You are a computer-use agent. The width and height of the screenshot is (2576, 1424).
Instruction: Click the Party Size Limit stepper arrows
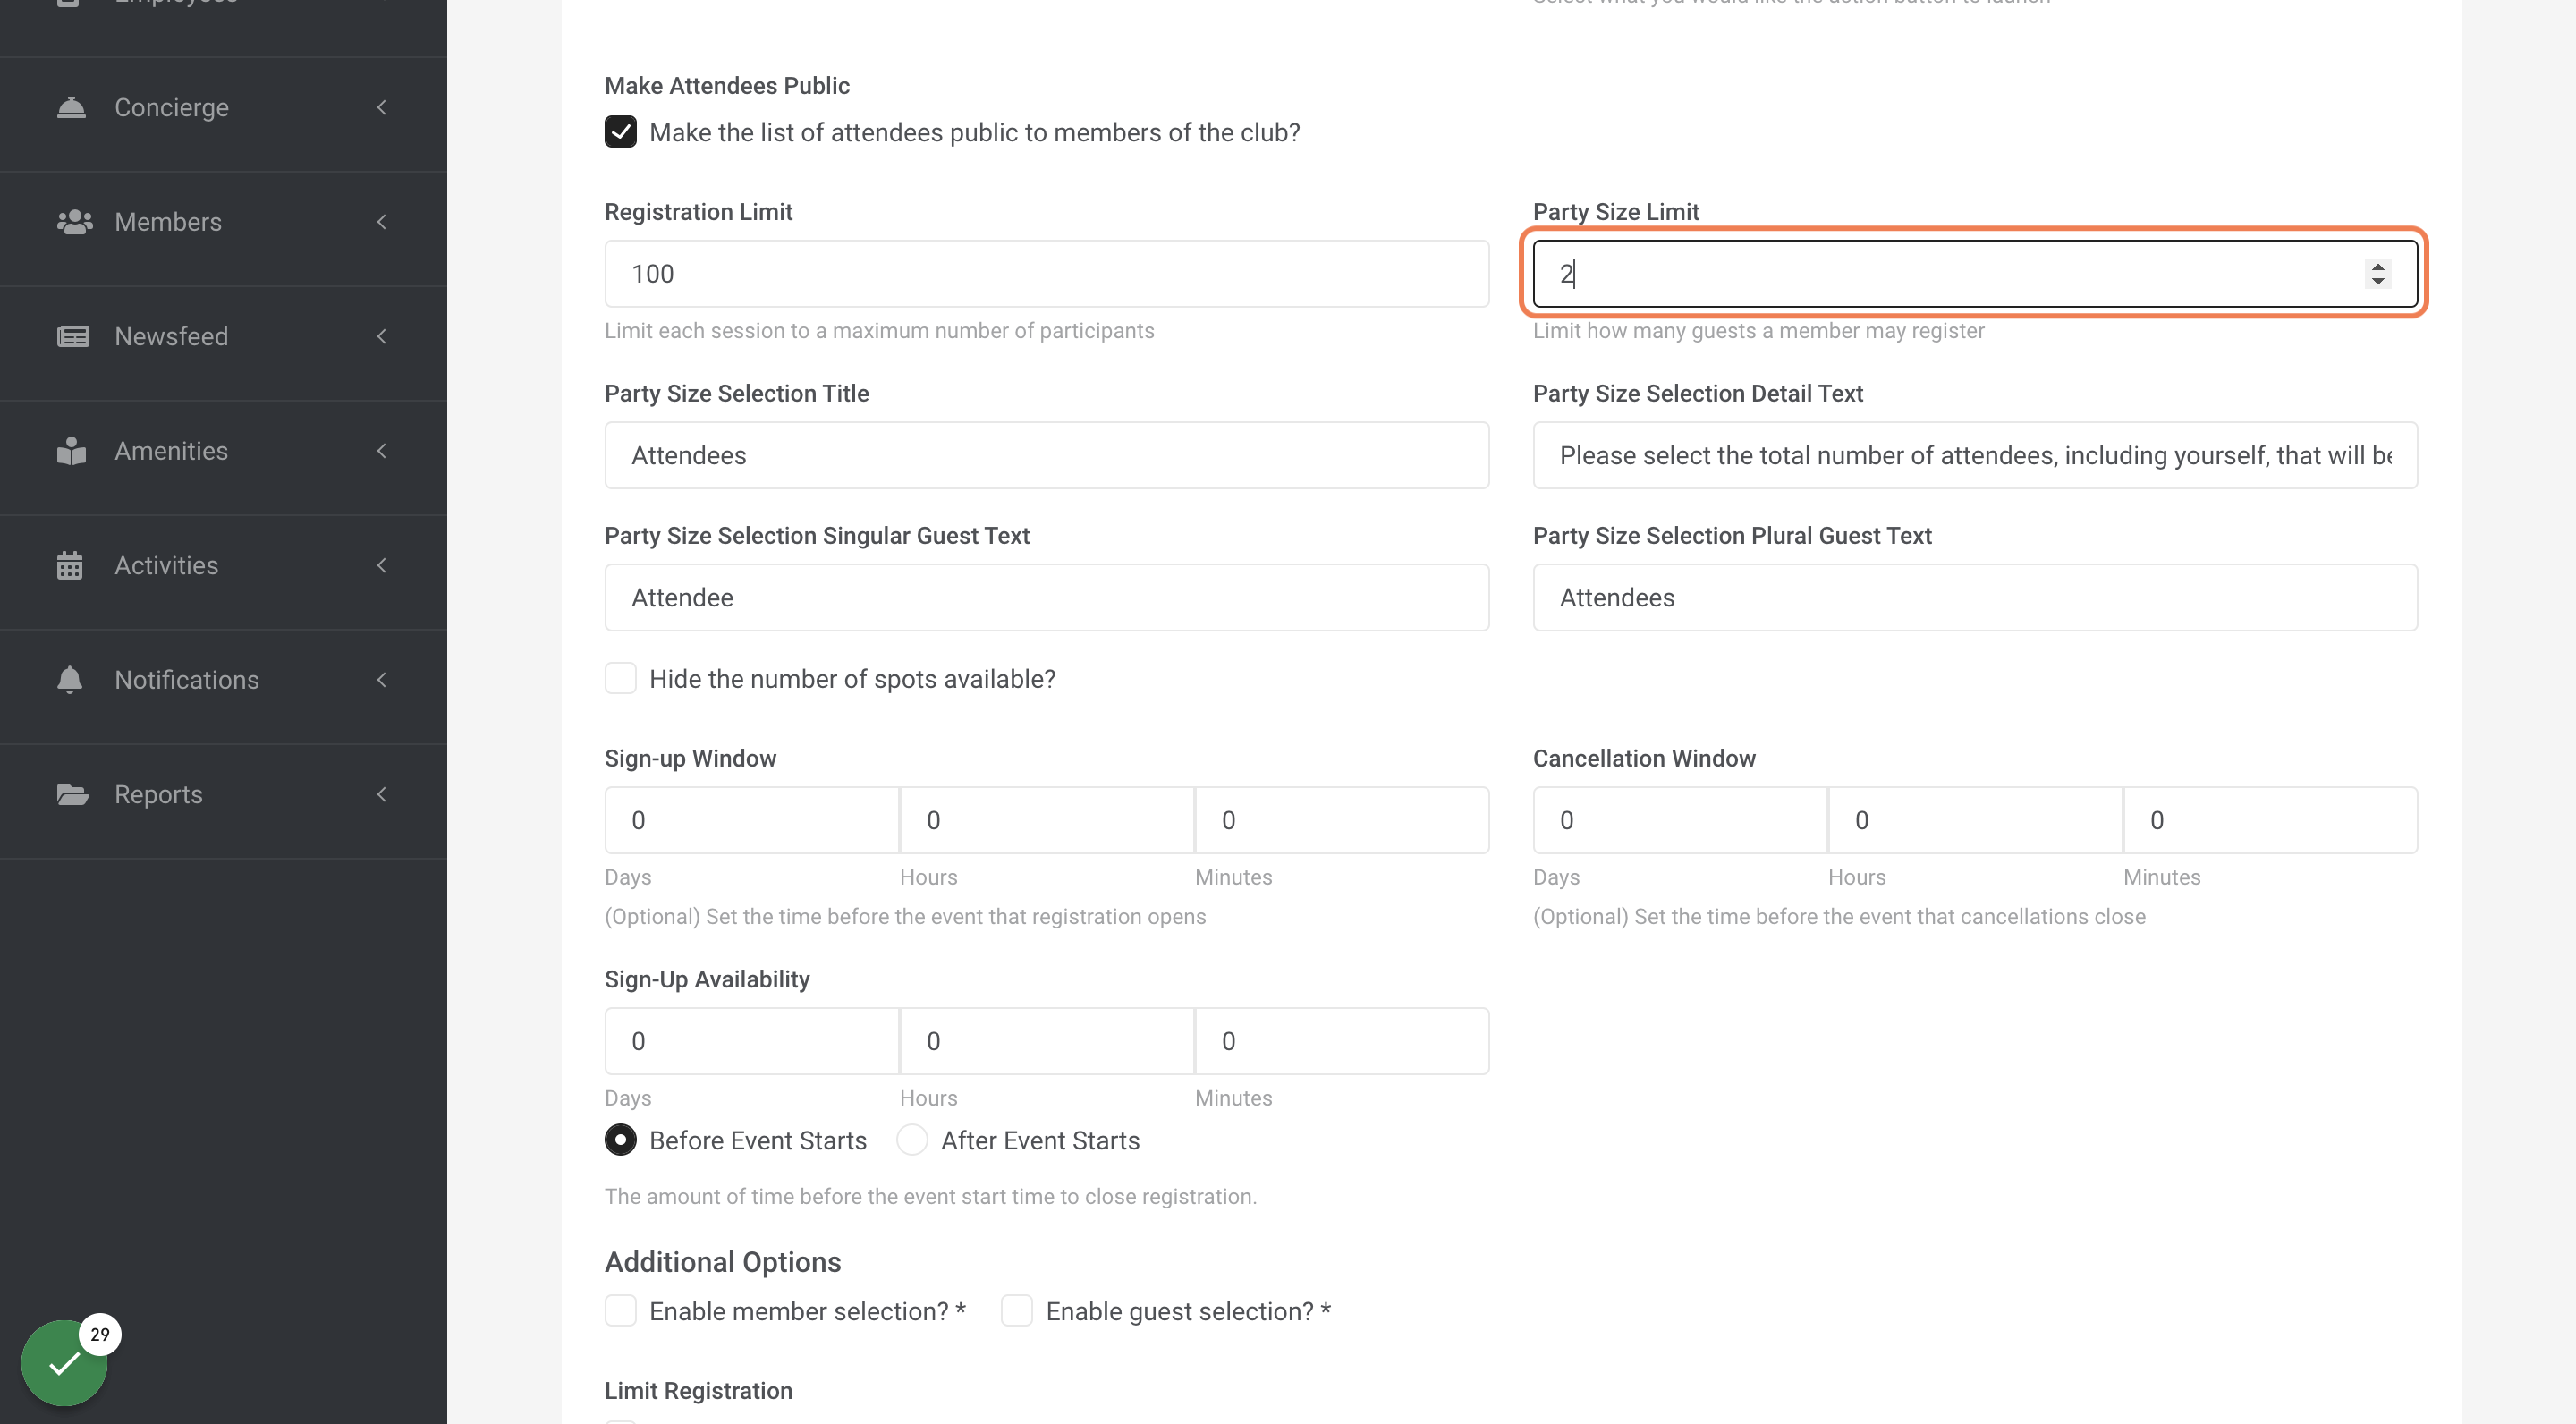click(2378, 273)
